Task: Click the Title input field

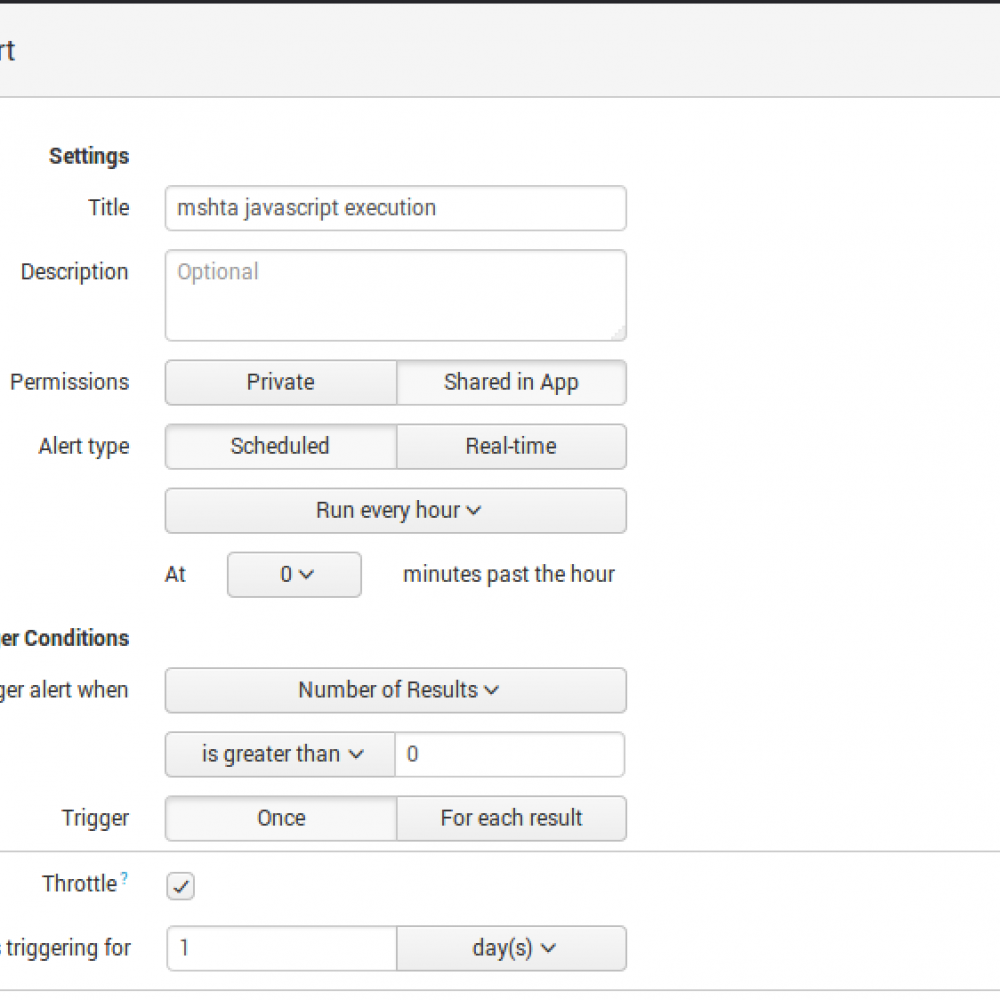Action: [x=396, y=208]
